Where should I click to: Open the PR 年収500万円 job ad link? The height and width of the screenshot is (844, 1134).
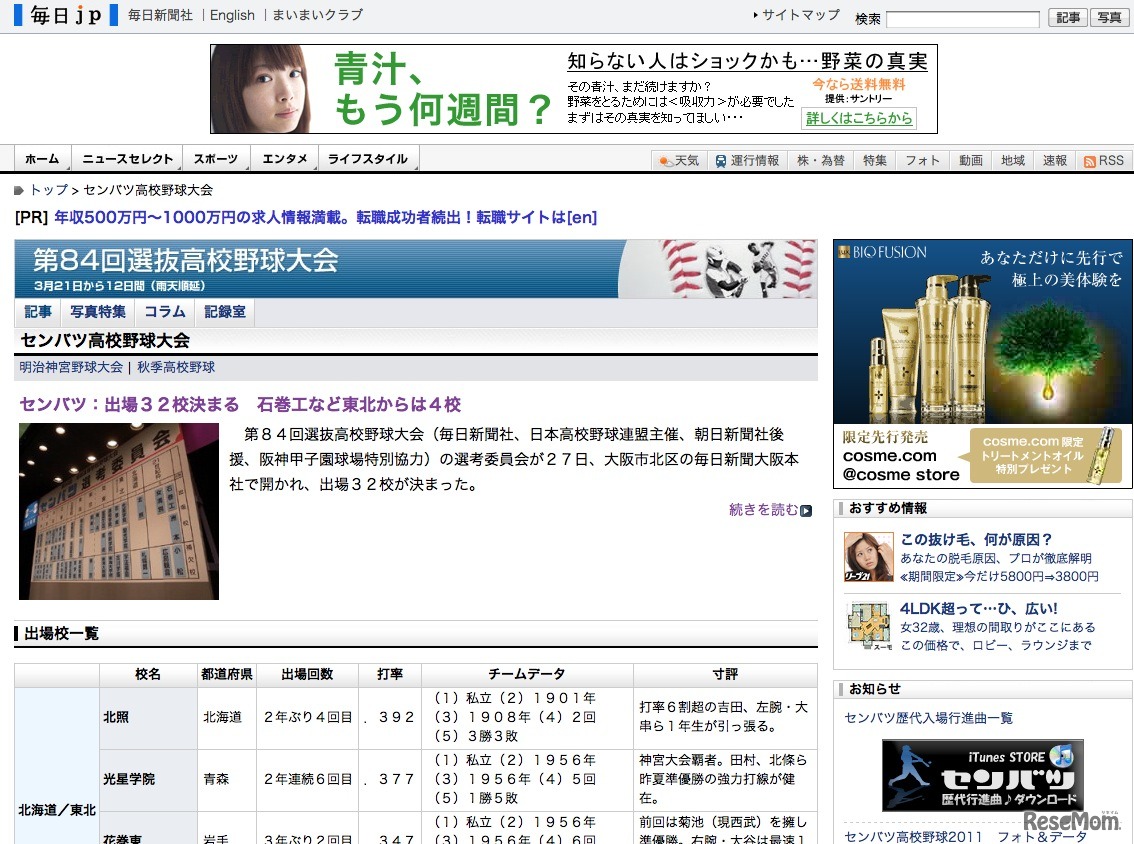pyautogui.click(x=325, y=217)
